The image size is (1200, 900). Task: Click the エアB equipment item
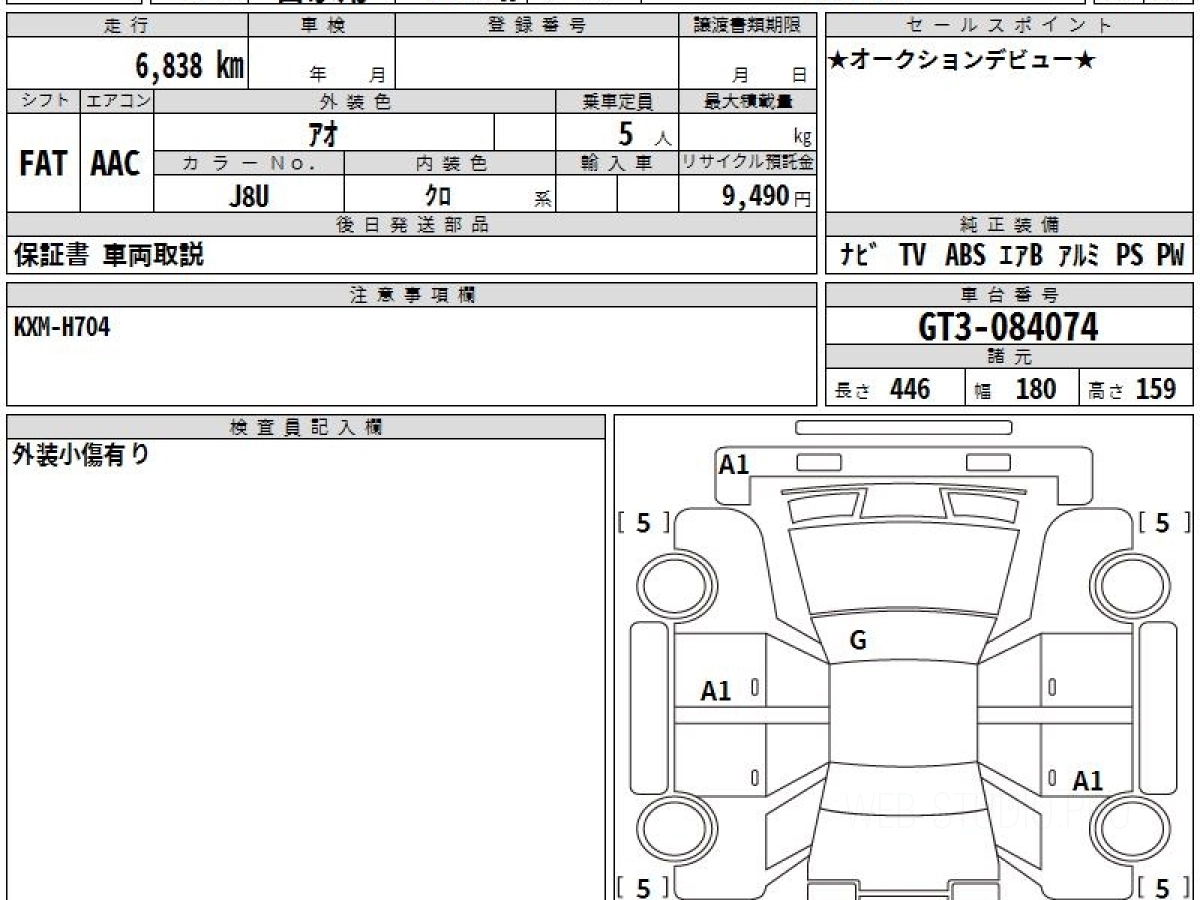point(1021,256)
